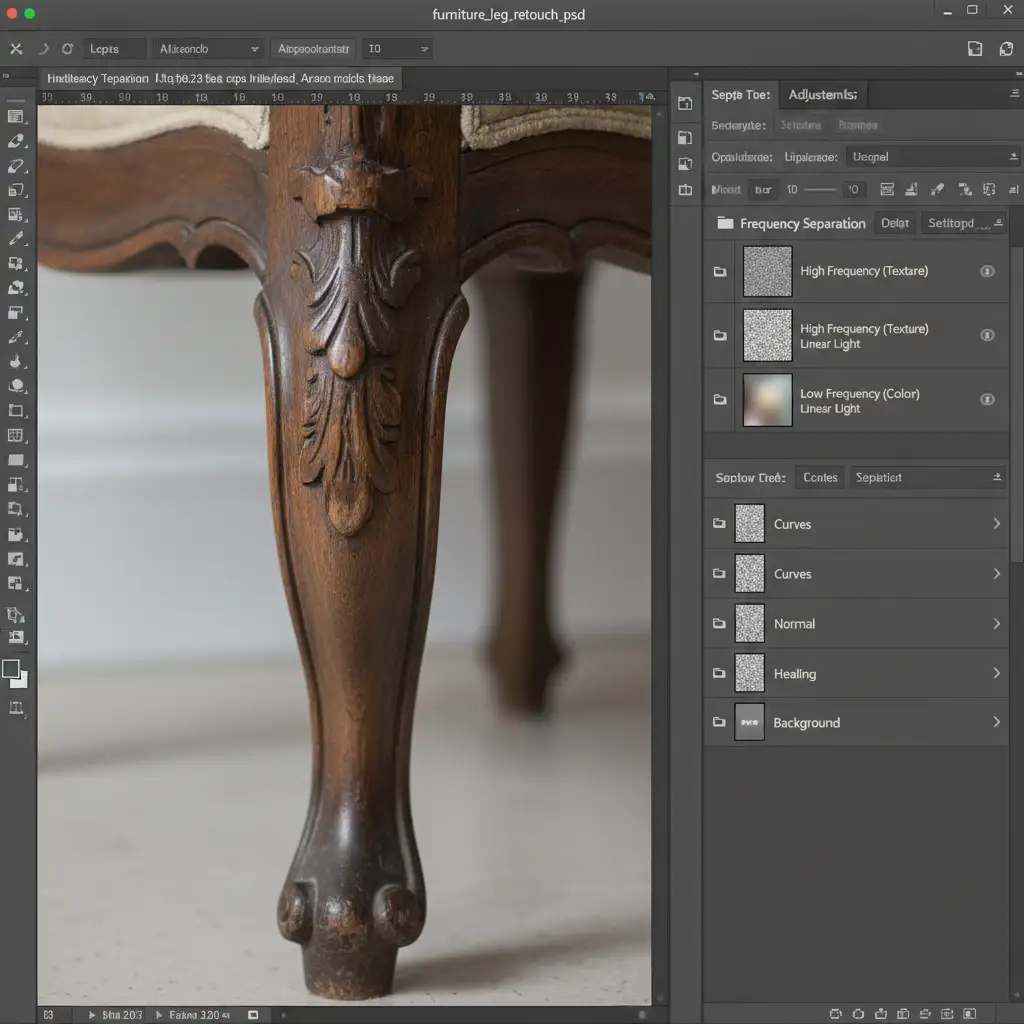Click the X icon in the options bar

16,48
